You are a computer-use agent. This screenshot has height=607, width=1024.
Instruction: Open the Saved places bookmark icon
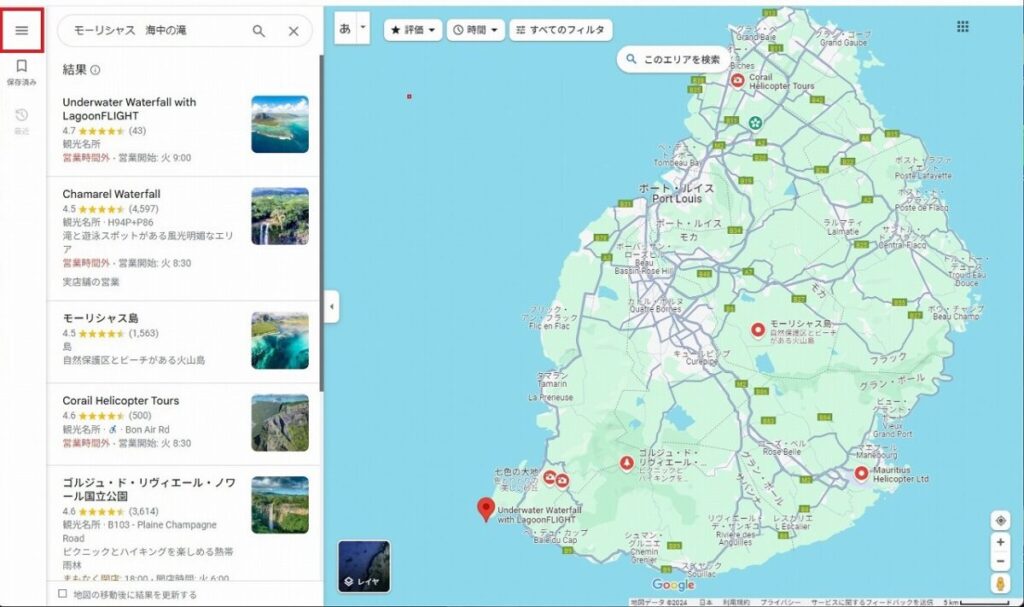[x=22, y=66]
